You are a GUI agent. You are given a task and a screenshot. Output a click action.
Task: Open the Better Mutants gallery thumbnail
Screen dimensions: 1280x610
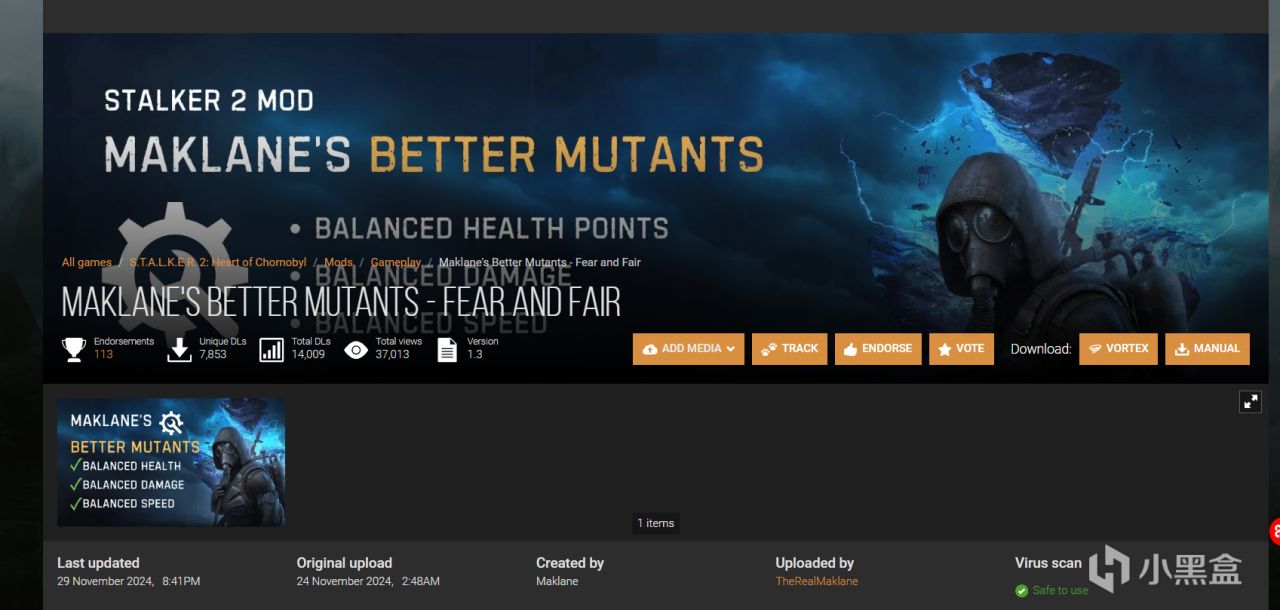(171, 462)
